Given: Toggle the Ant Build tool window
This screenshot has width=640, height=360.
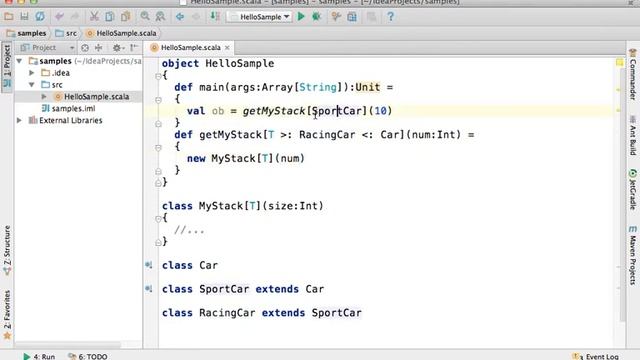Looking at the screenshot, I should [633, 136].
